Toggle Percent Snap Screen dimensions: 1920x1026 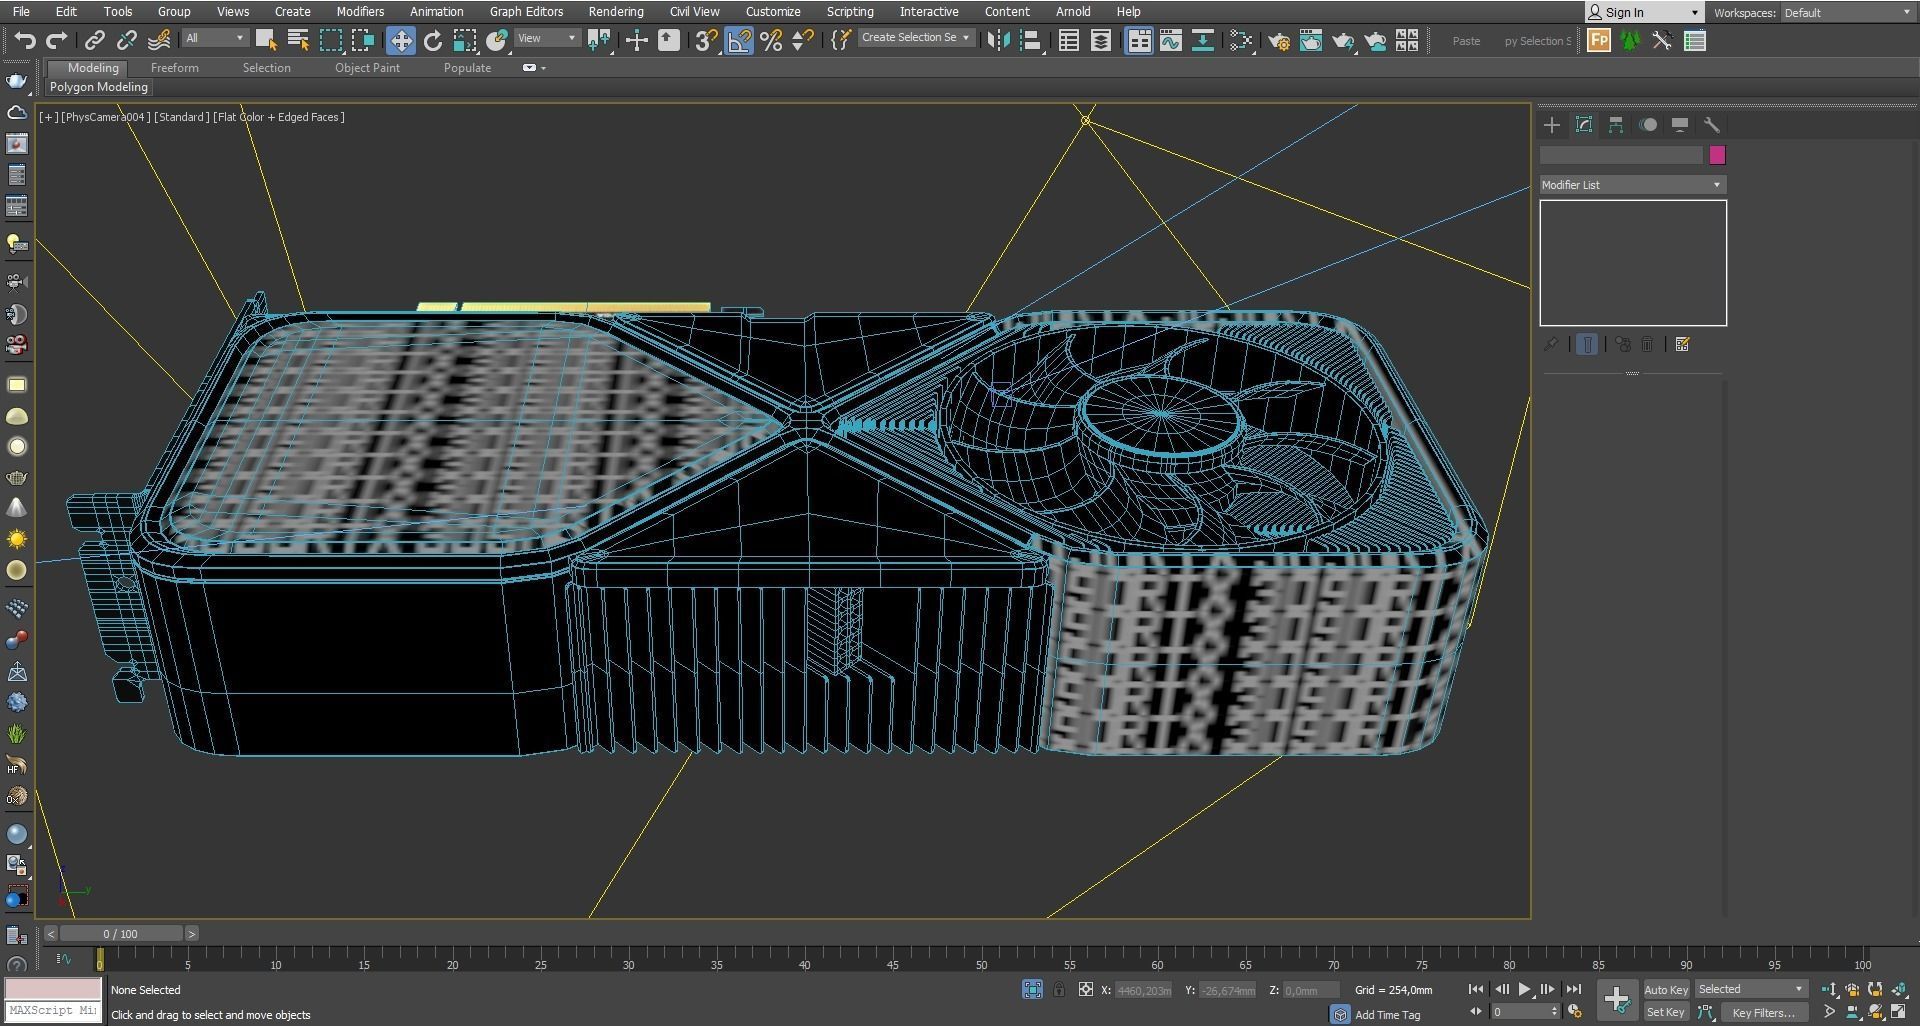pos(771,40)
